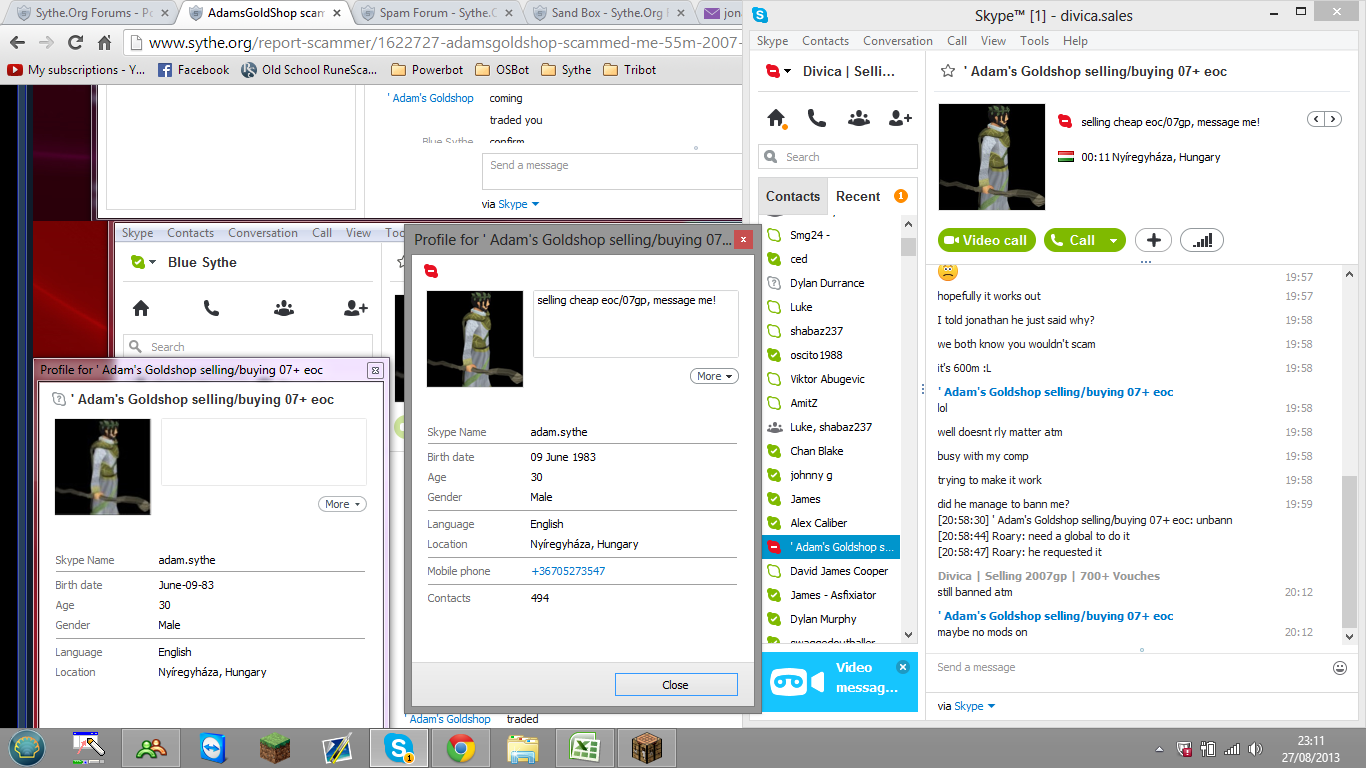Switch to the Sand Box browser tab
The width and height of the screenshot is (1366, 768).
608,13
